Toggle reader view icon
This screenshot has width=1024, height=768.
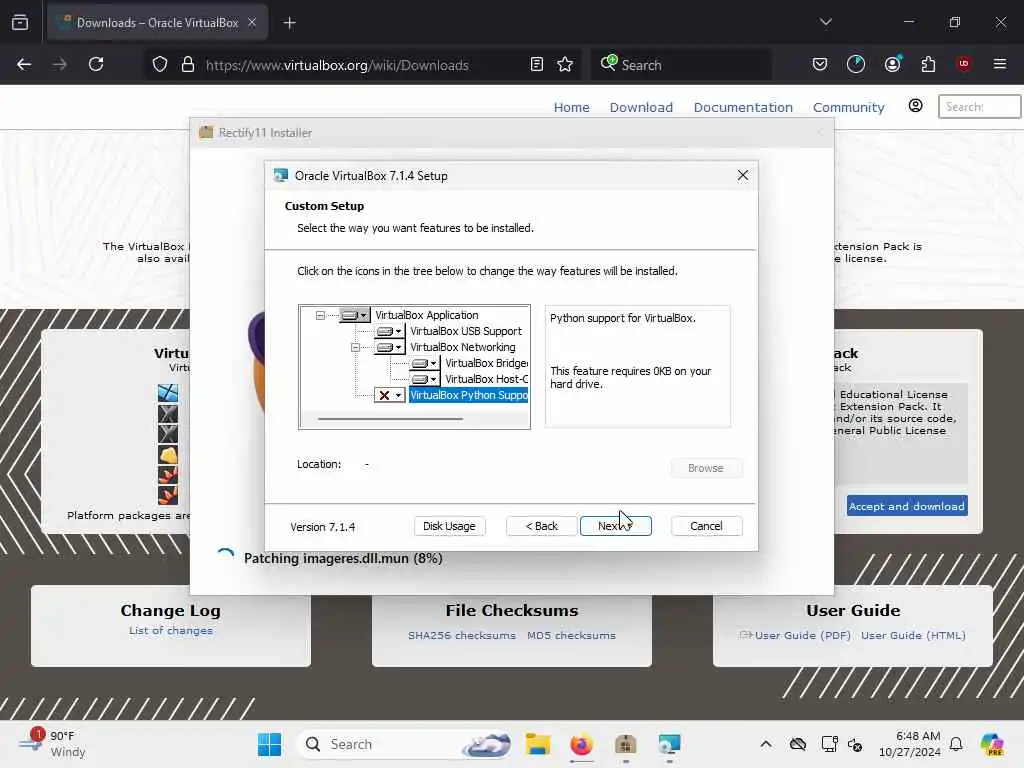pos(537,65)
